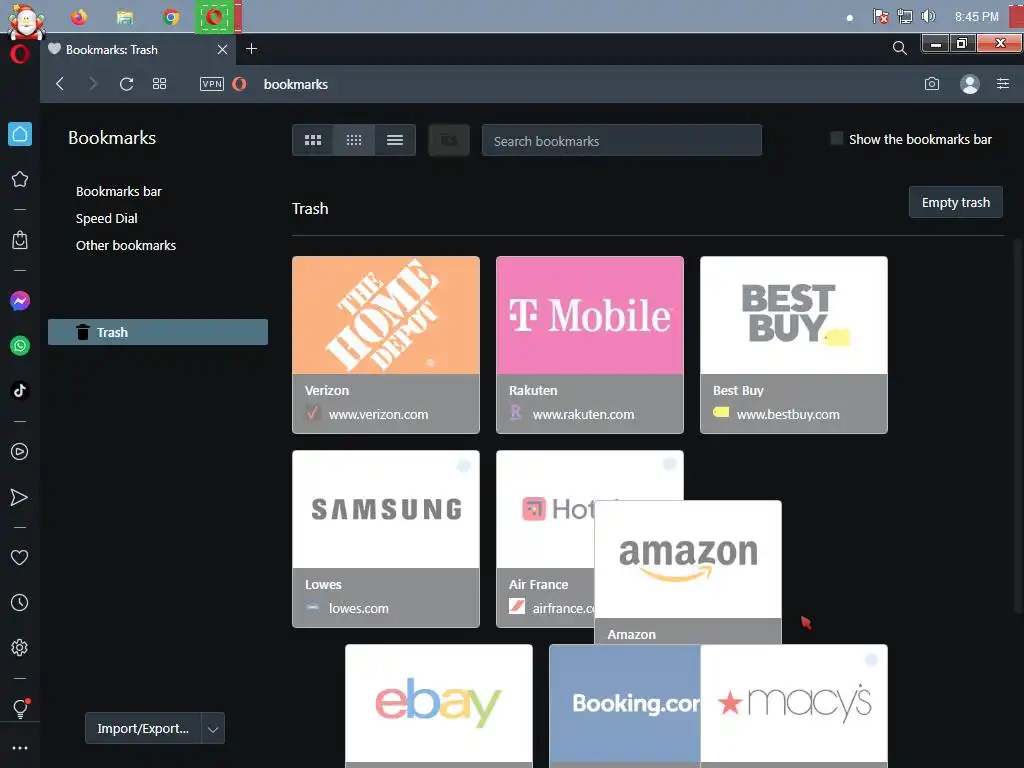Launch Firefox from the taskbar
Image resolution: width=1024 pixels, height=768 pixels.
(79, 16)
